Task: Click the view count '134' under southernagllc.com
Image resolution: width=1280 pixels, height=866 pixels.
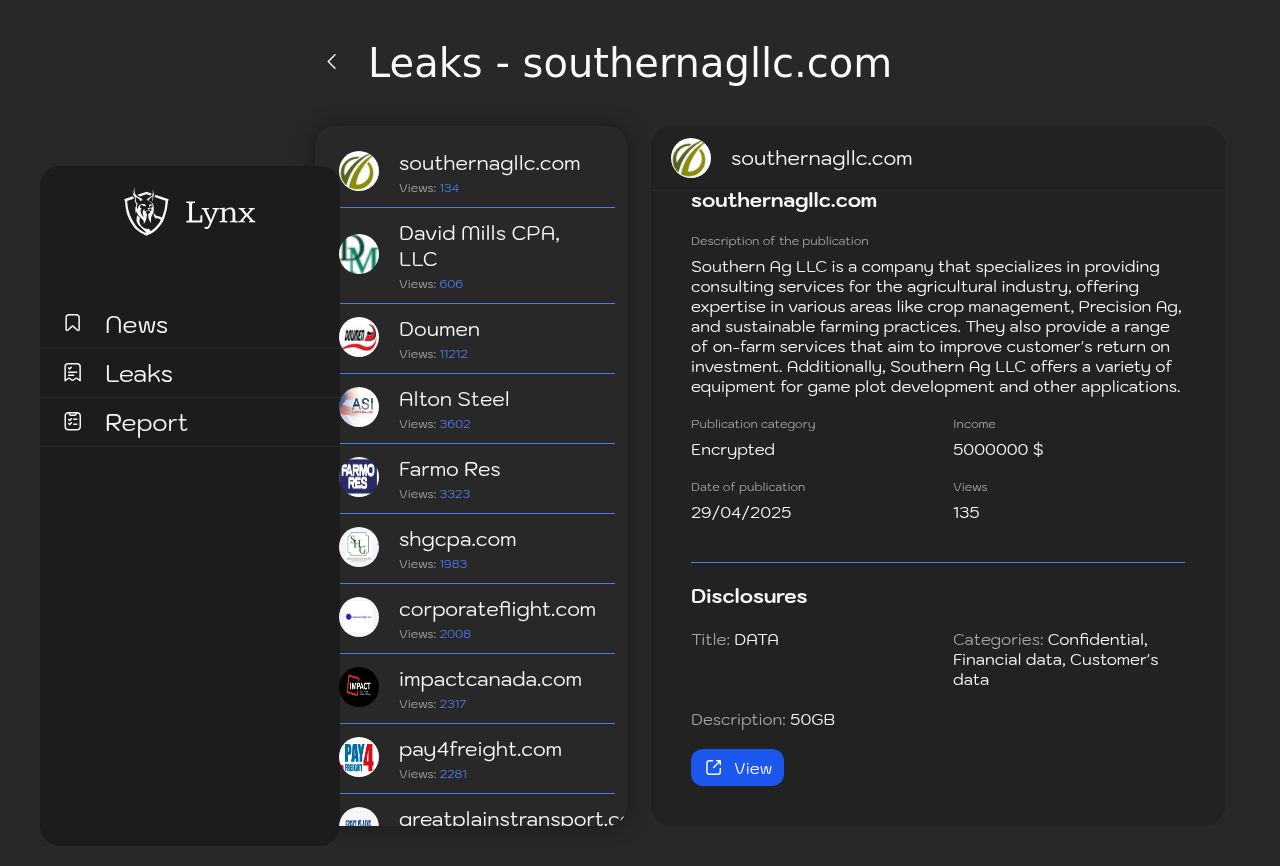Action: tap(449, 188)
